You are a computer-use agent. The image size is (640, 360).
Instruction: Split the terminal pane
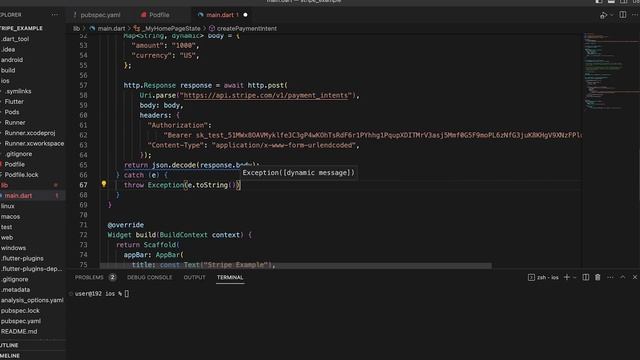click(586, 277)
